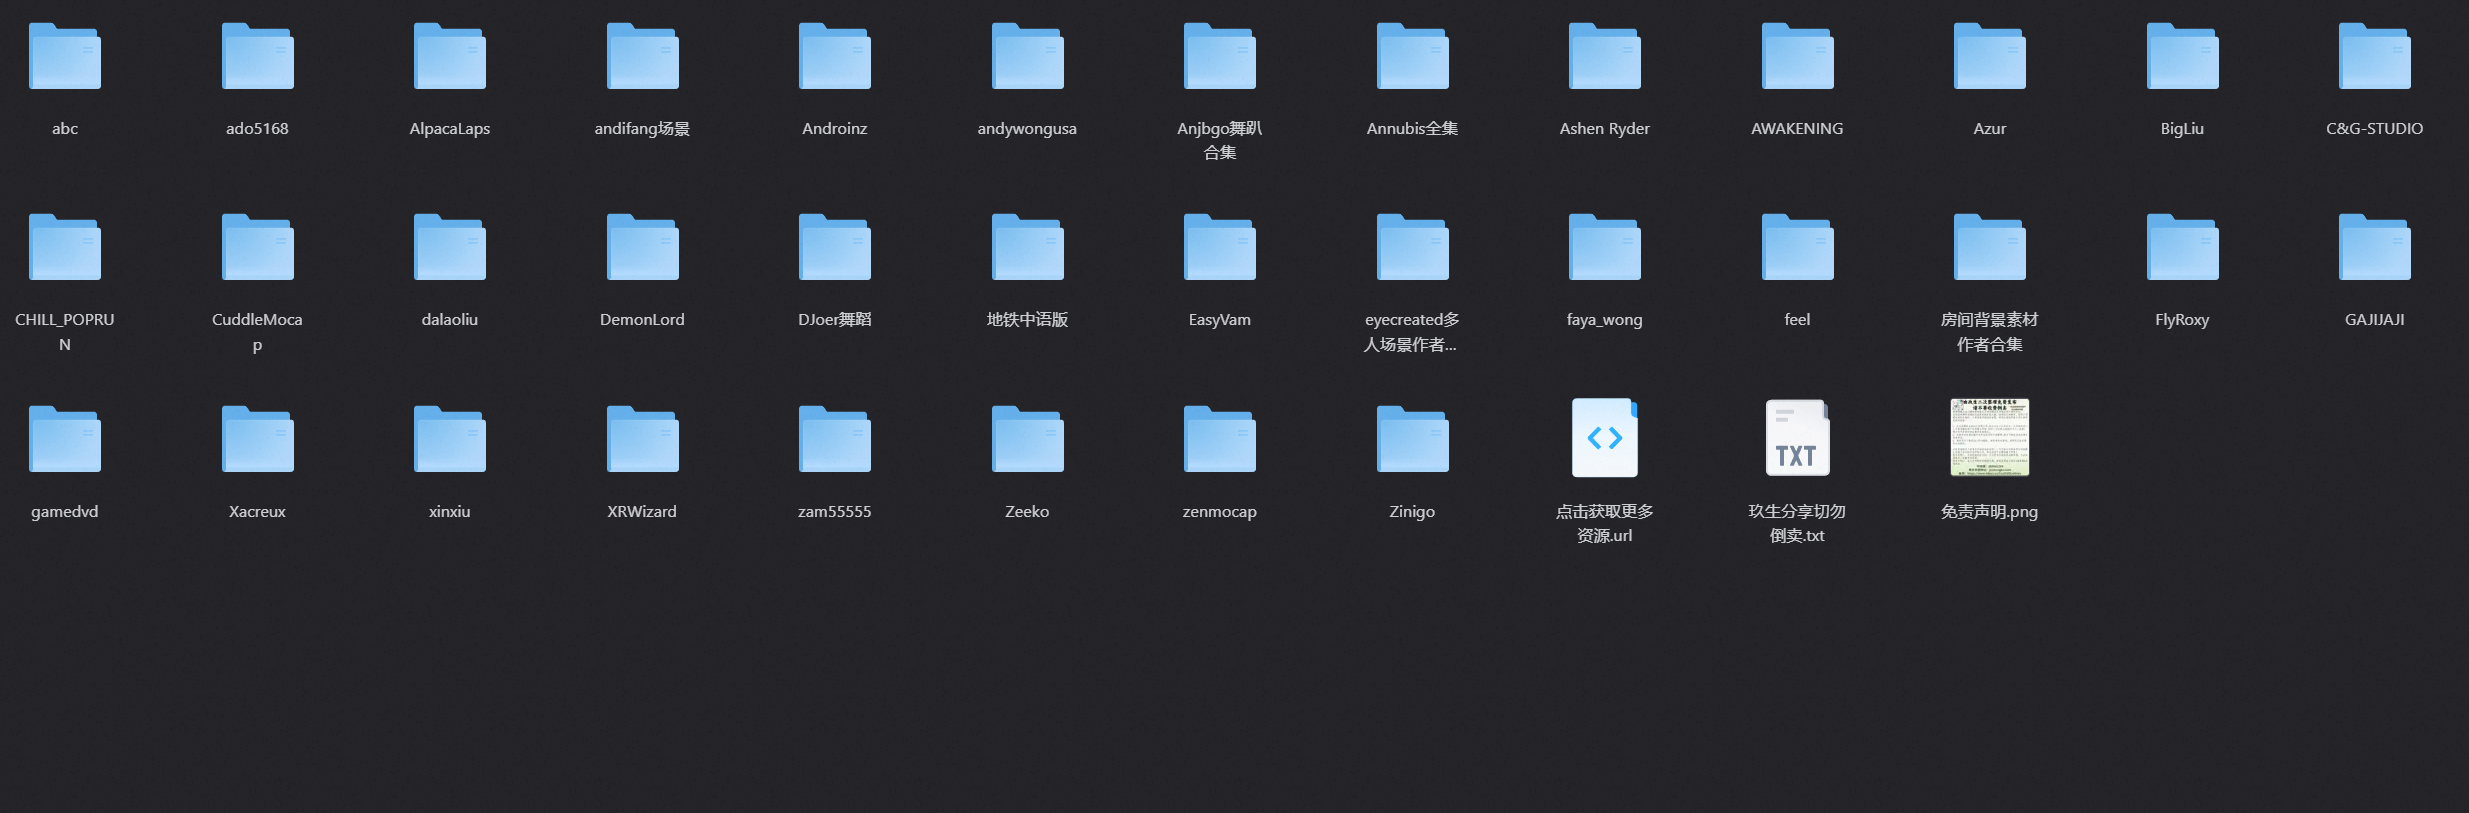Open the Azur folder
The height and width of the screenshot is (813, 2469).
pyautogui.click(x=1990, y=56)
